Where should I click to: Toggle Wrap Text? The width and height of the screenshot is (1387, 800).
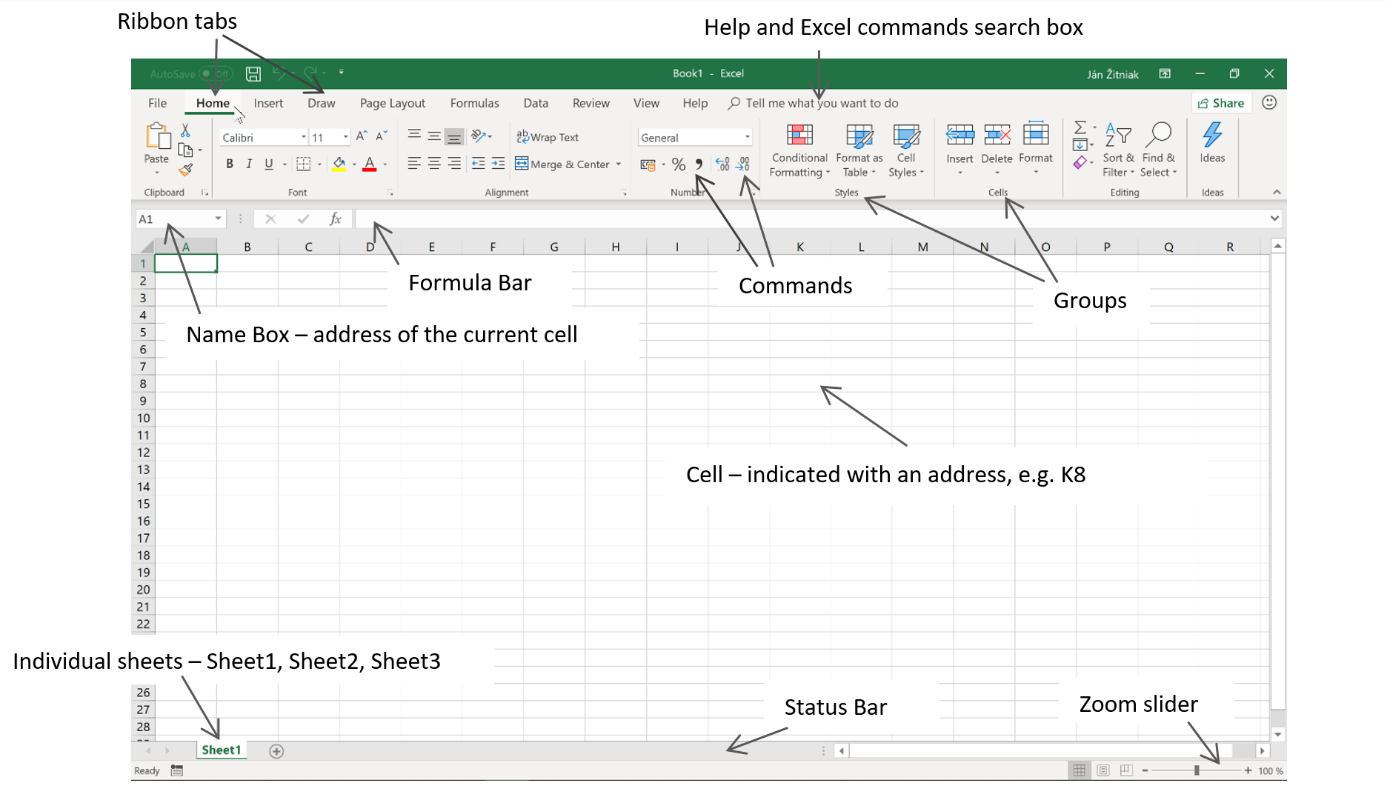548,137
